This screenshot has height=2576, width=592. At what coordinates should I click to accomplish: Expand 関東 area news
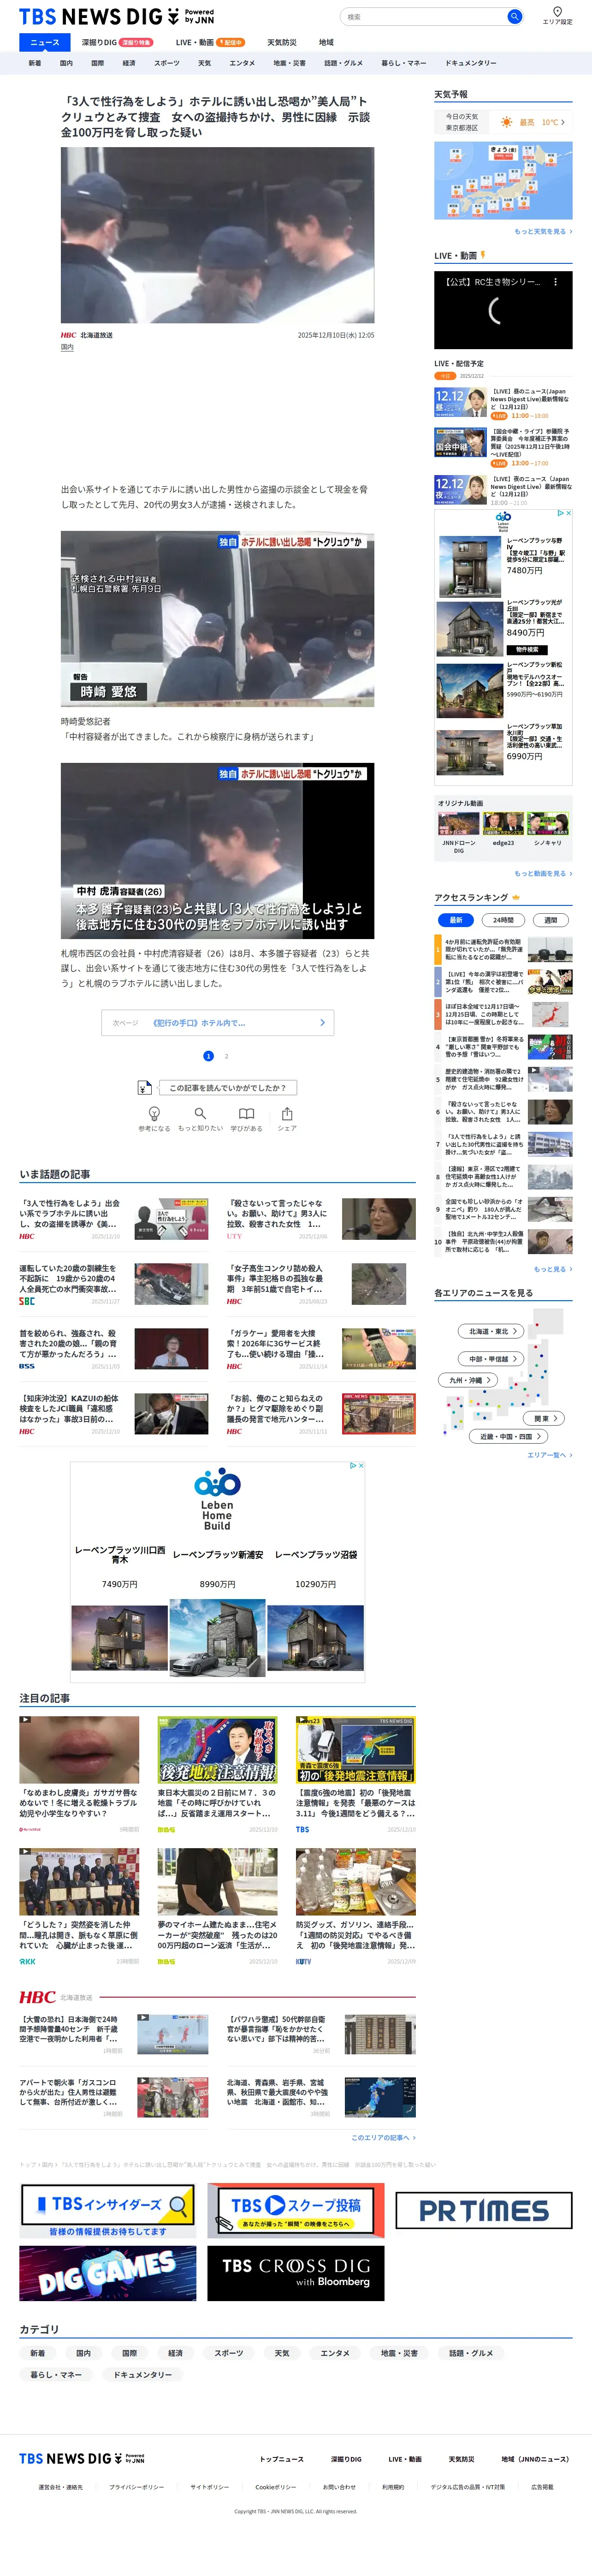545,1418
